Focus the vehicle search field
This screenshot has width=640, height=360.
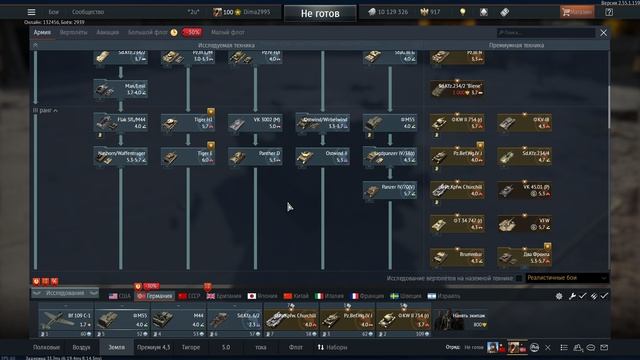click(546, 33)
